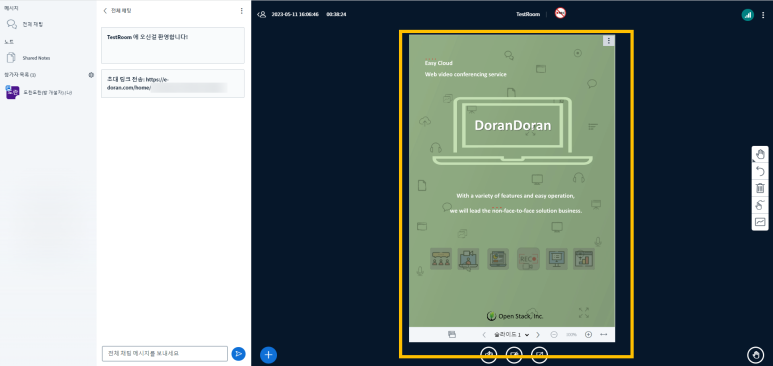773x366 pixels.
Task: Open the connection status signal icon
Action: (748, 15)
